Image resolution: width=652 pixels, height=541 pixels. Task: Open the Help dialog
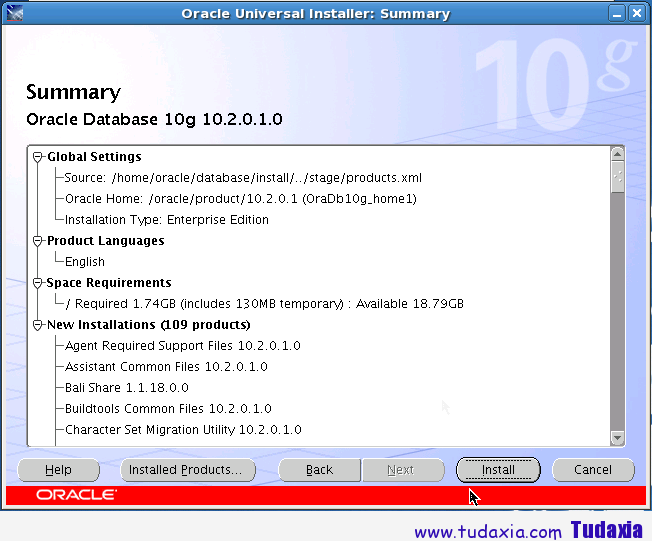click(58, 470)
